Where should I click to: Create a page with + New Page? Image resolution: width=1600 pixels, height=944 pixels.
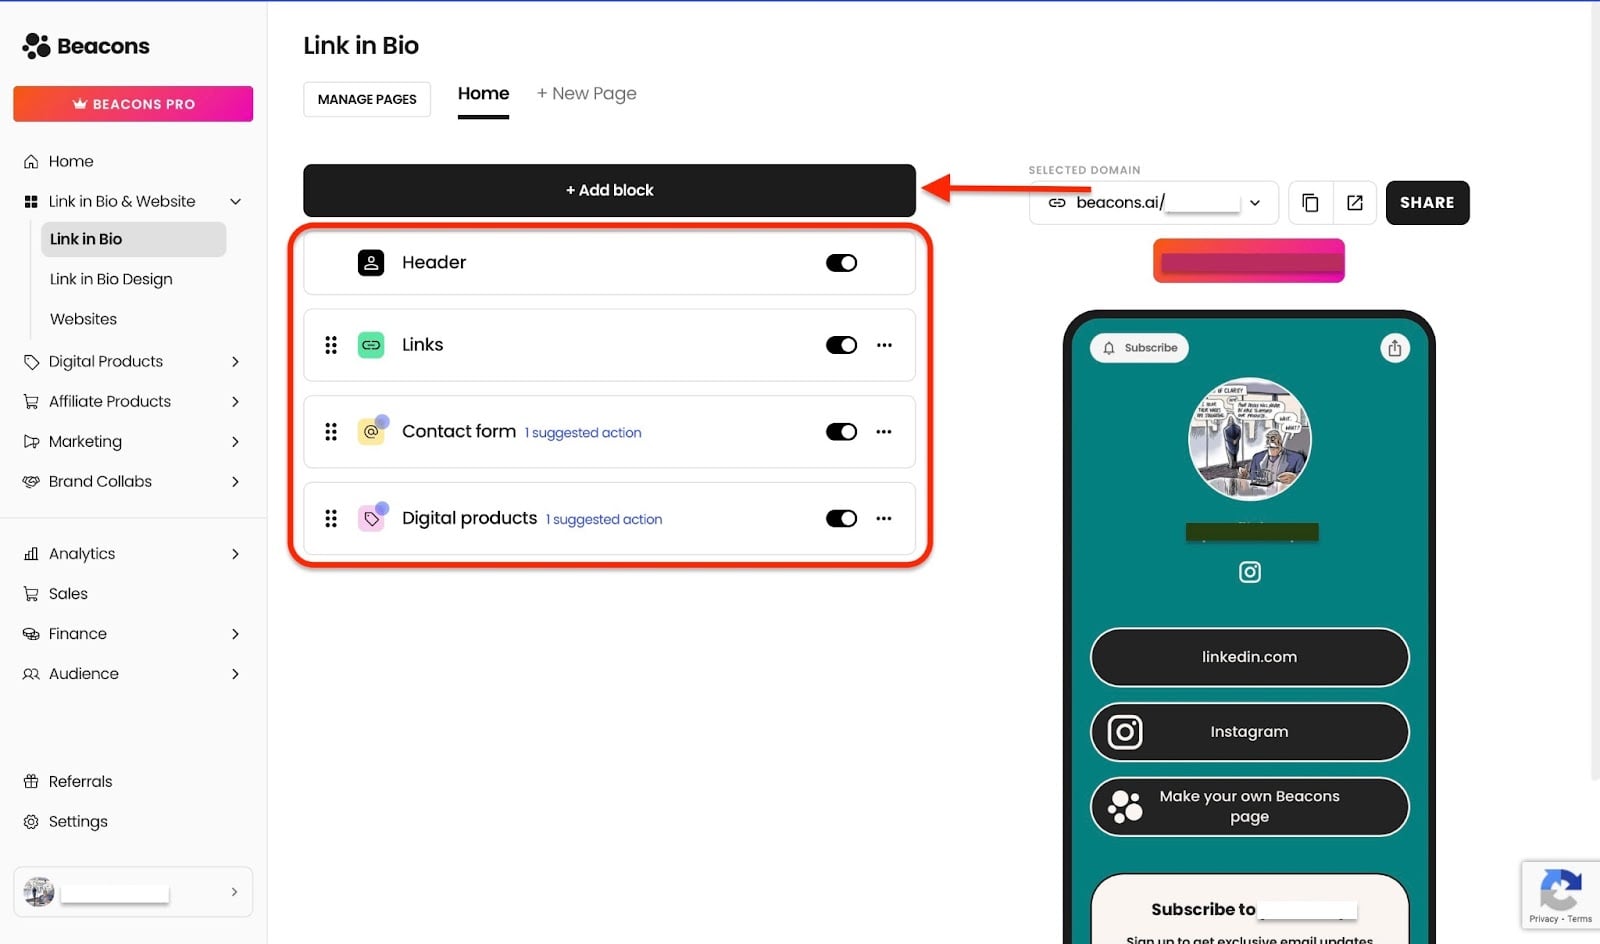(586, 94)
